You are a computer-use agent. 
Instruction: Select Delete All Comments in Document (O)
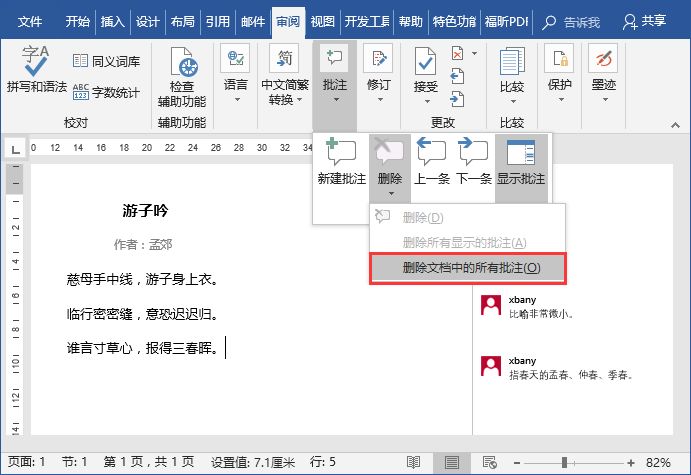[468, 268]
